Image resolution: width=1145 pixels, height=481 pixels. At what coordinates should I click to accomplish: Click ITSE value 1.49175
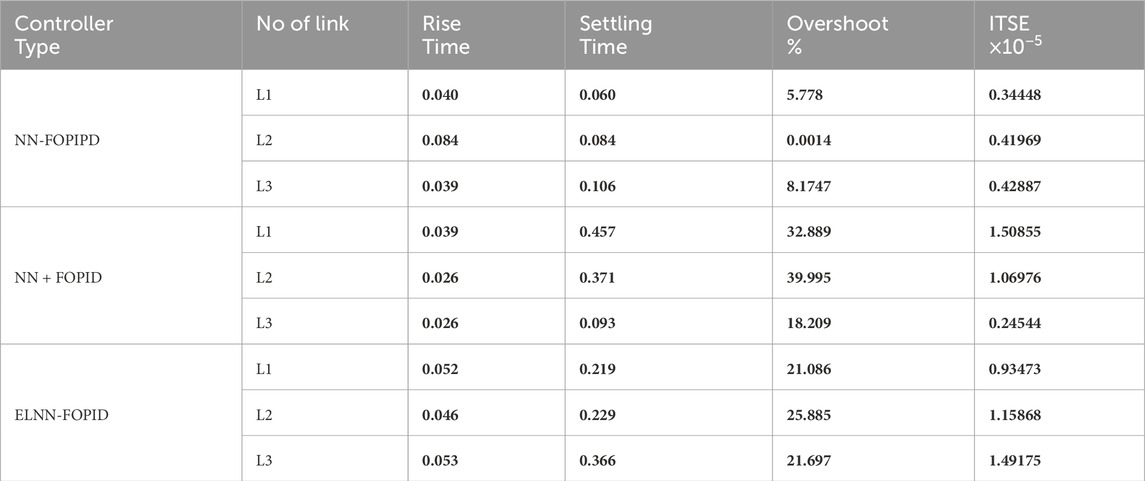pos(1012,461)
